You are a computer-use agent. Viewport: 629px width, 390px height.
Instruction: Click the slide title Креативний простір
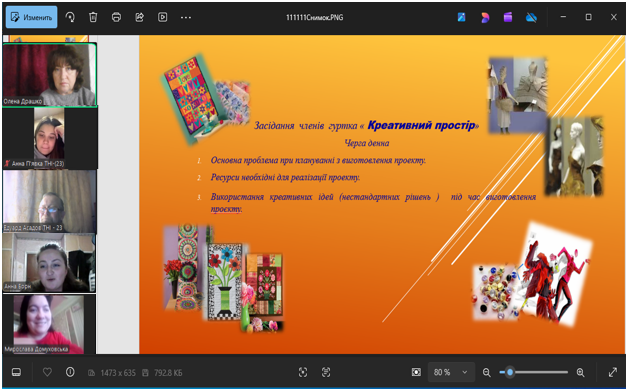(x=421, y=125)
